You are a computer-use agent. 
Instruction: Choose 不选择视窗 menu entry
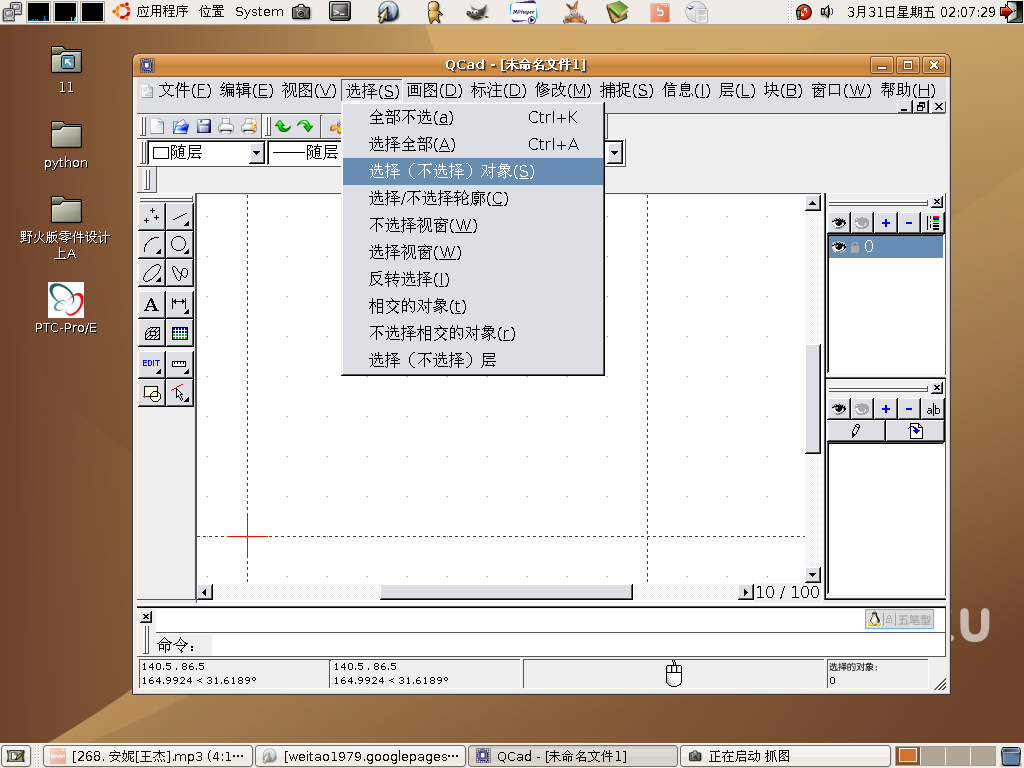pos(473,225)
